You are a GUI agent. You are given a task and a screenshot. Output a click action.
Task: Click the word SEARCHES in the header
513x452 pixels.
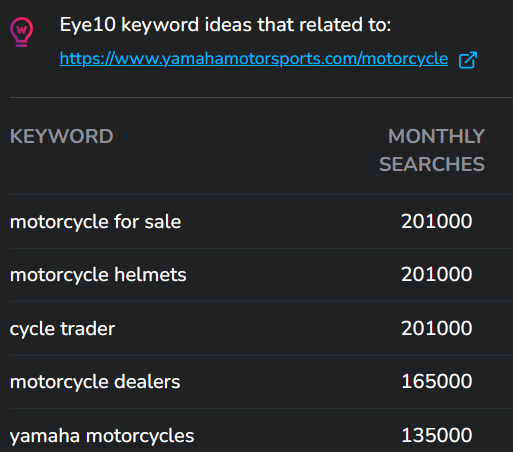432,164
